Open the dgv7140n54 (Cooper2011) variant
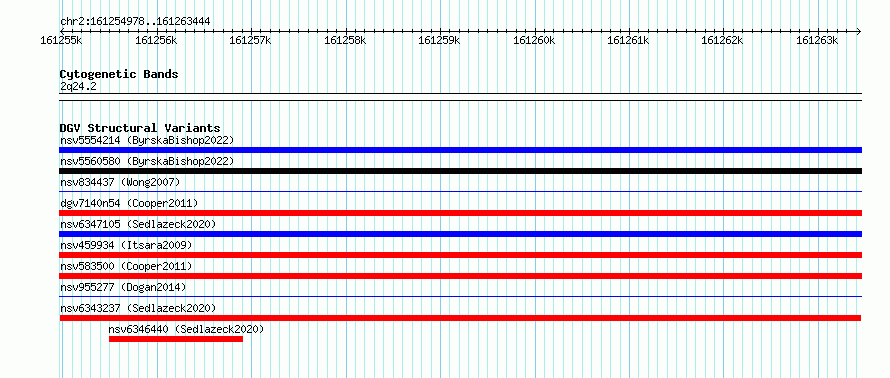 click(x=129, y=203)
